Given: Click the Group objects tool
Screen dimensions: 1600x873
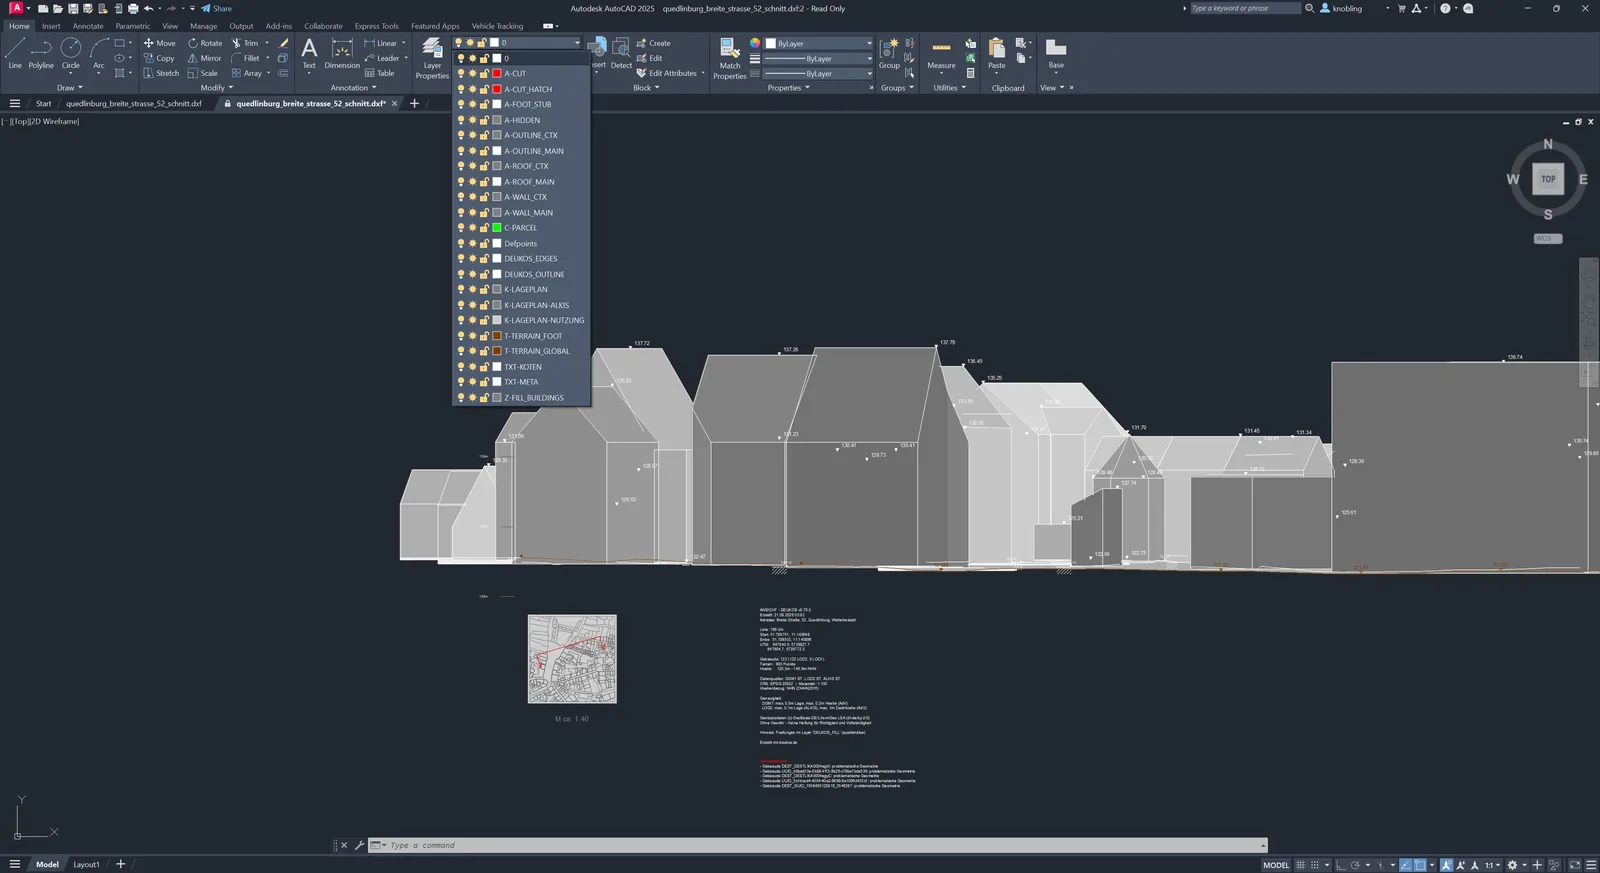Looking at the screenshot, I should coord(889,54).
